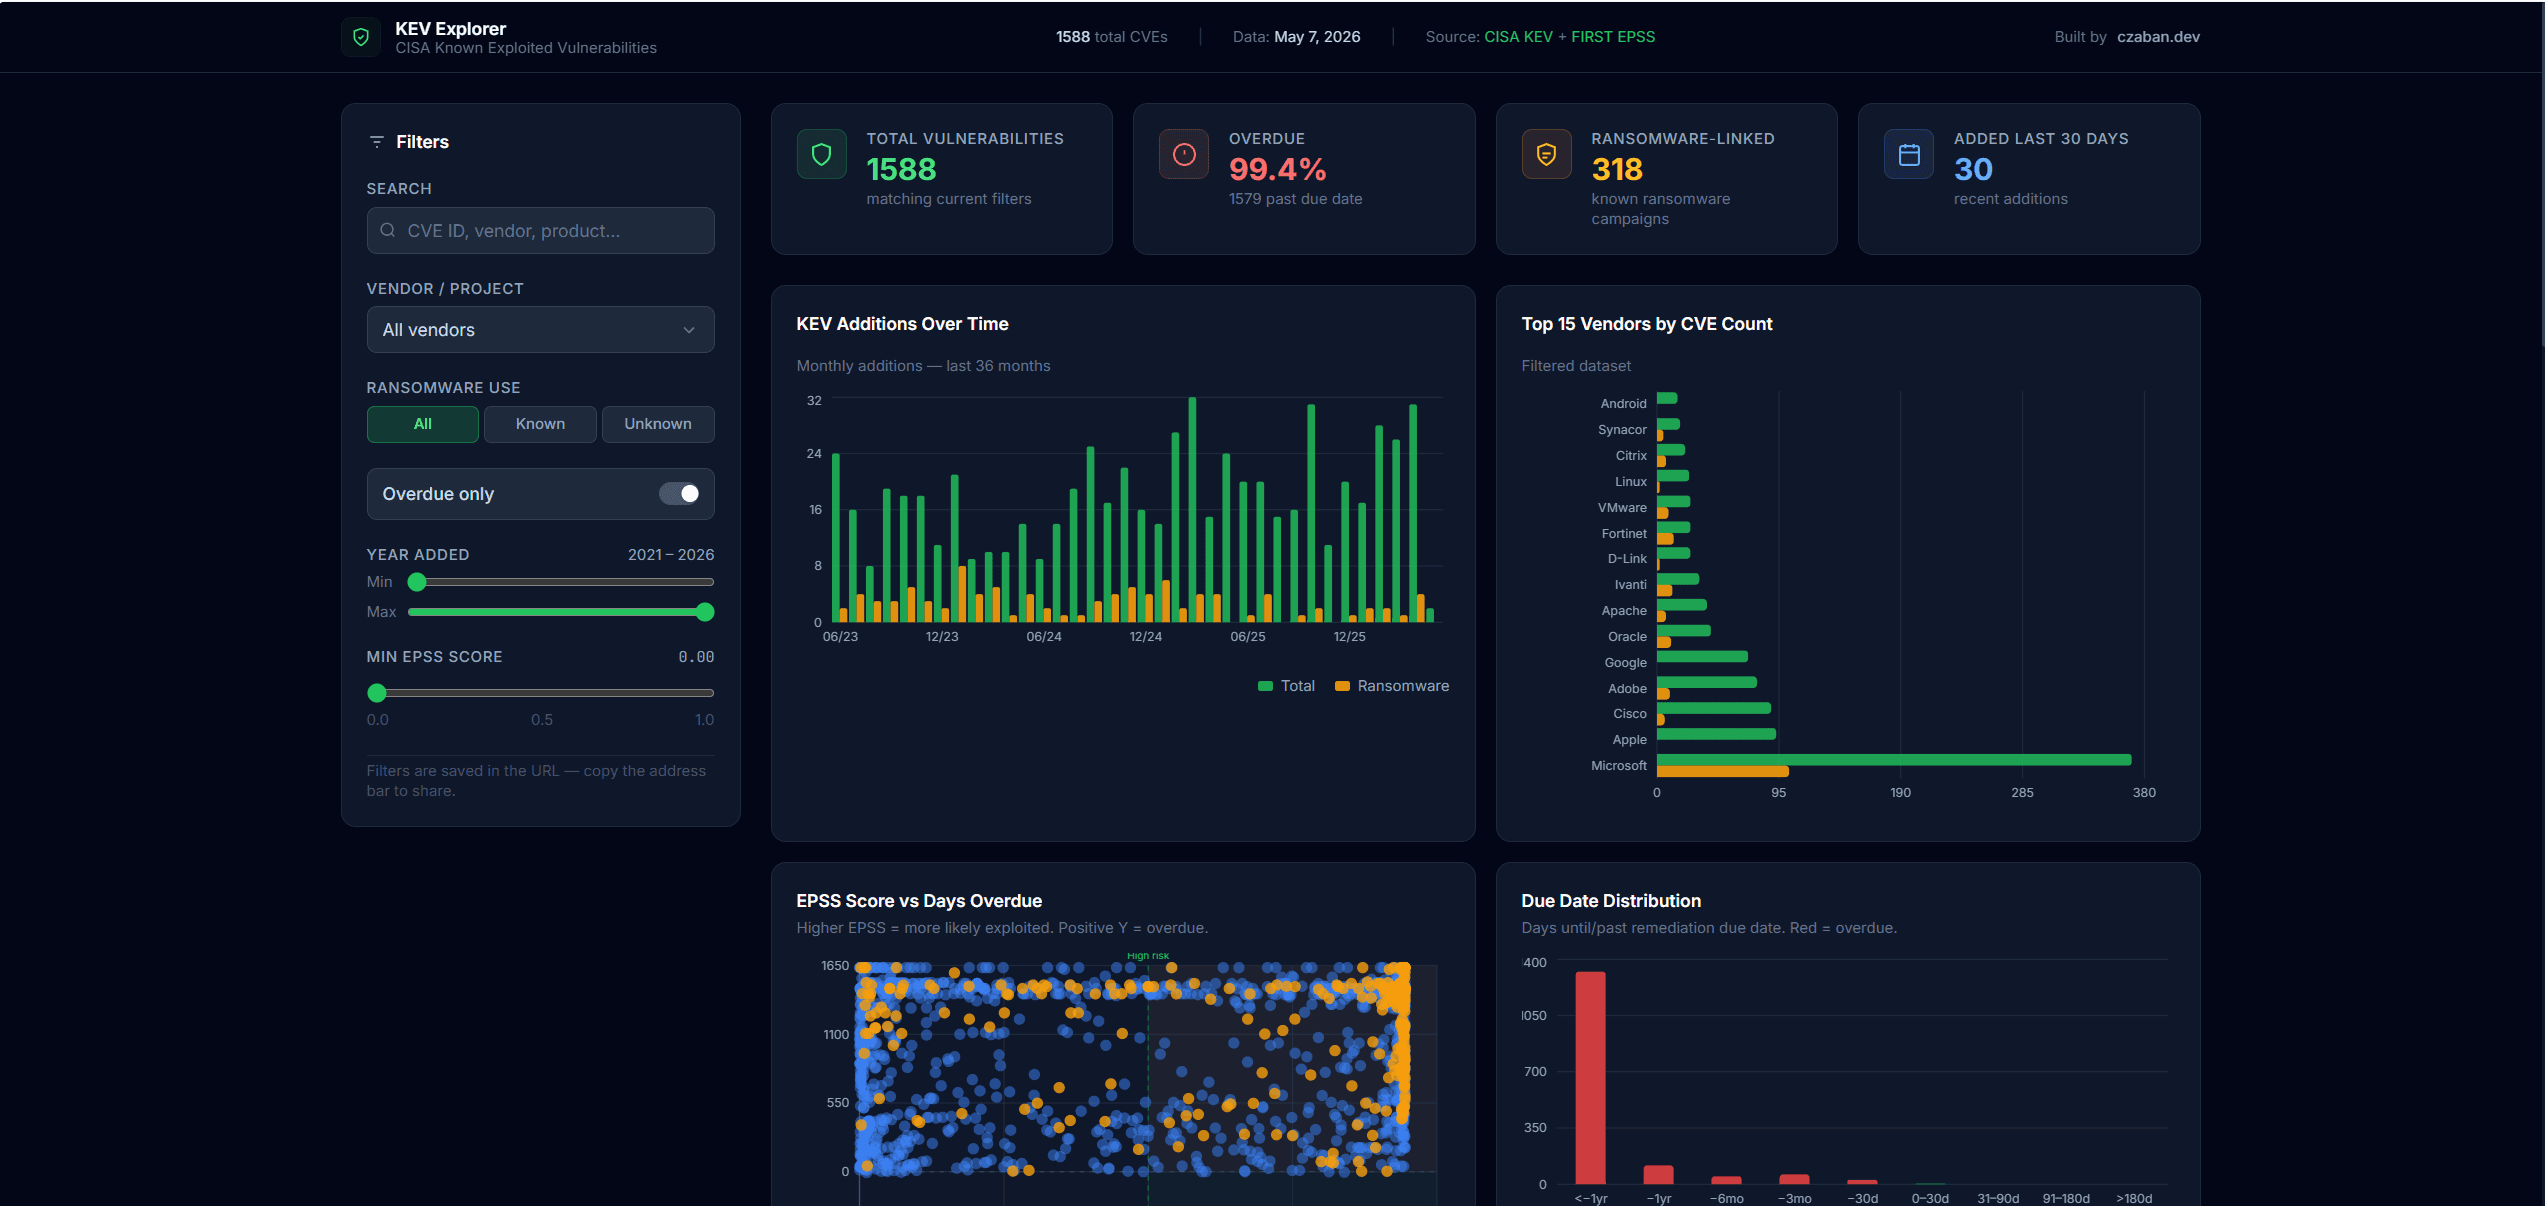Viewport: 2545px width, 1206px height.
Task: Click the Citrix vendor label
Action: point(1631,456)
